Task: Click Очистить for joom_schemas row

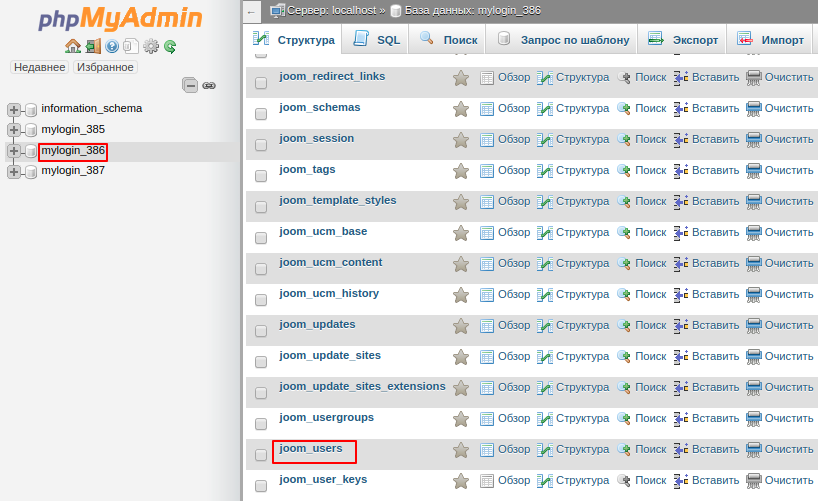Action: click(780, 108)
